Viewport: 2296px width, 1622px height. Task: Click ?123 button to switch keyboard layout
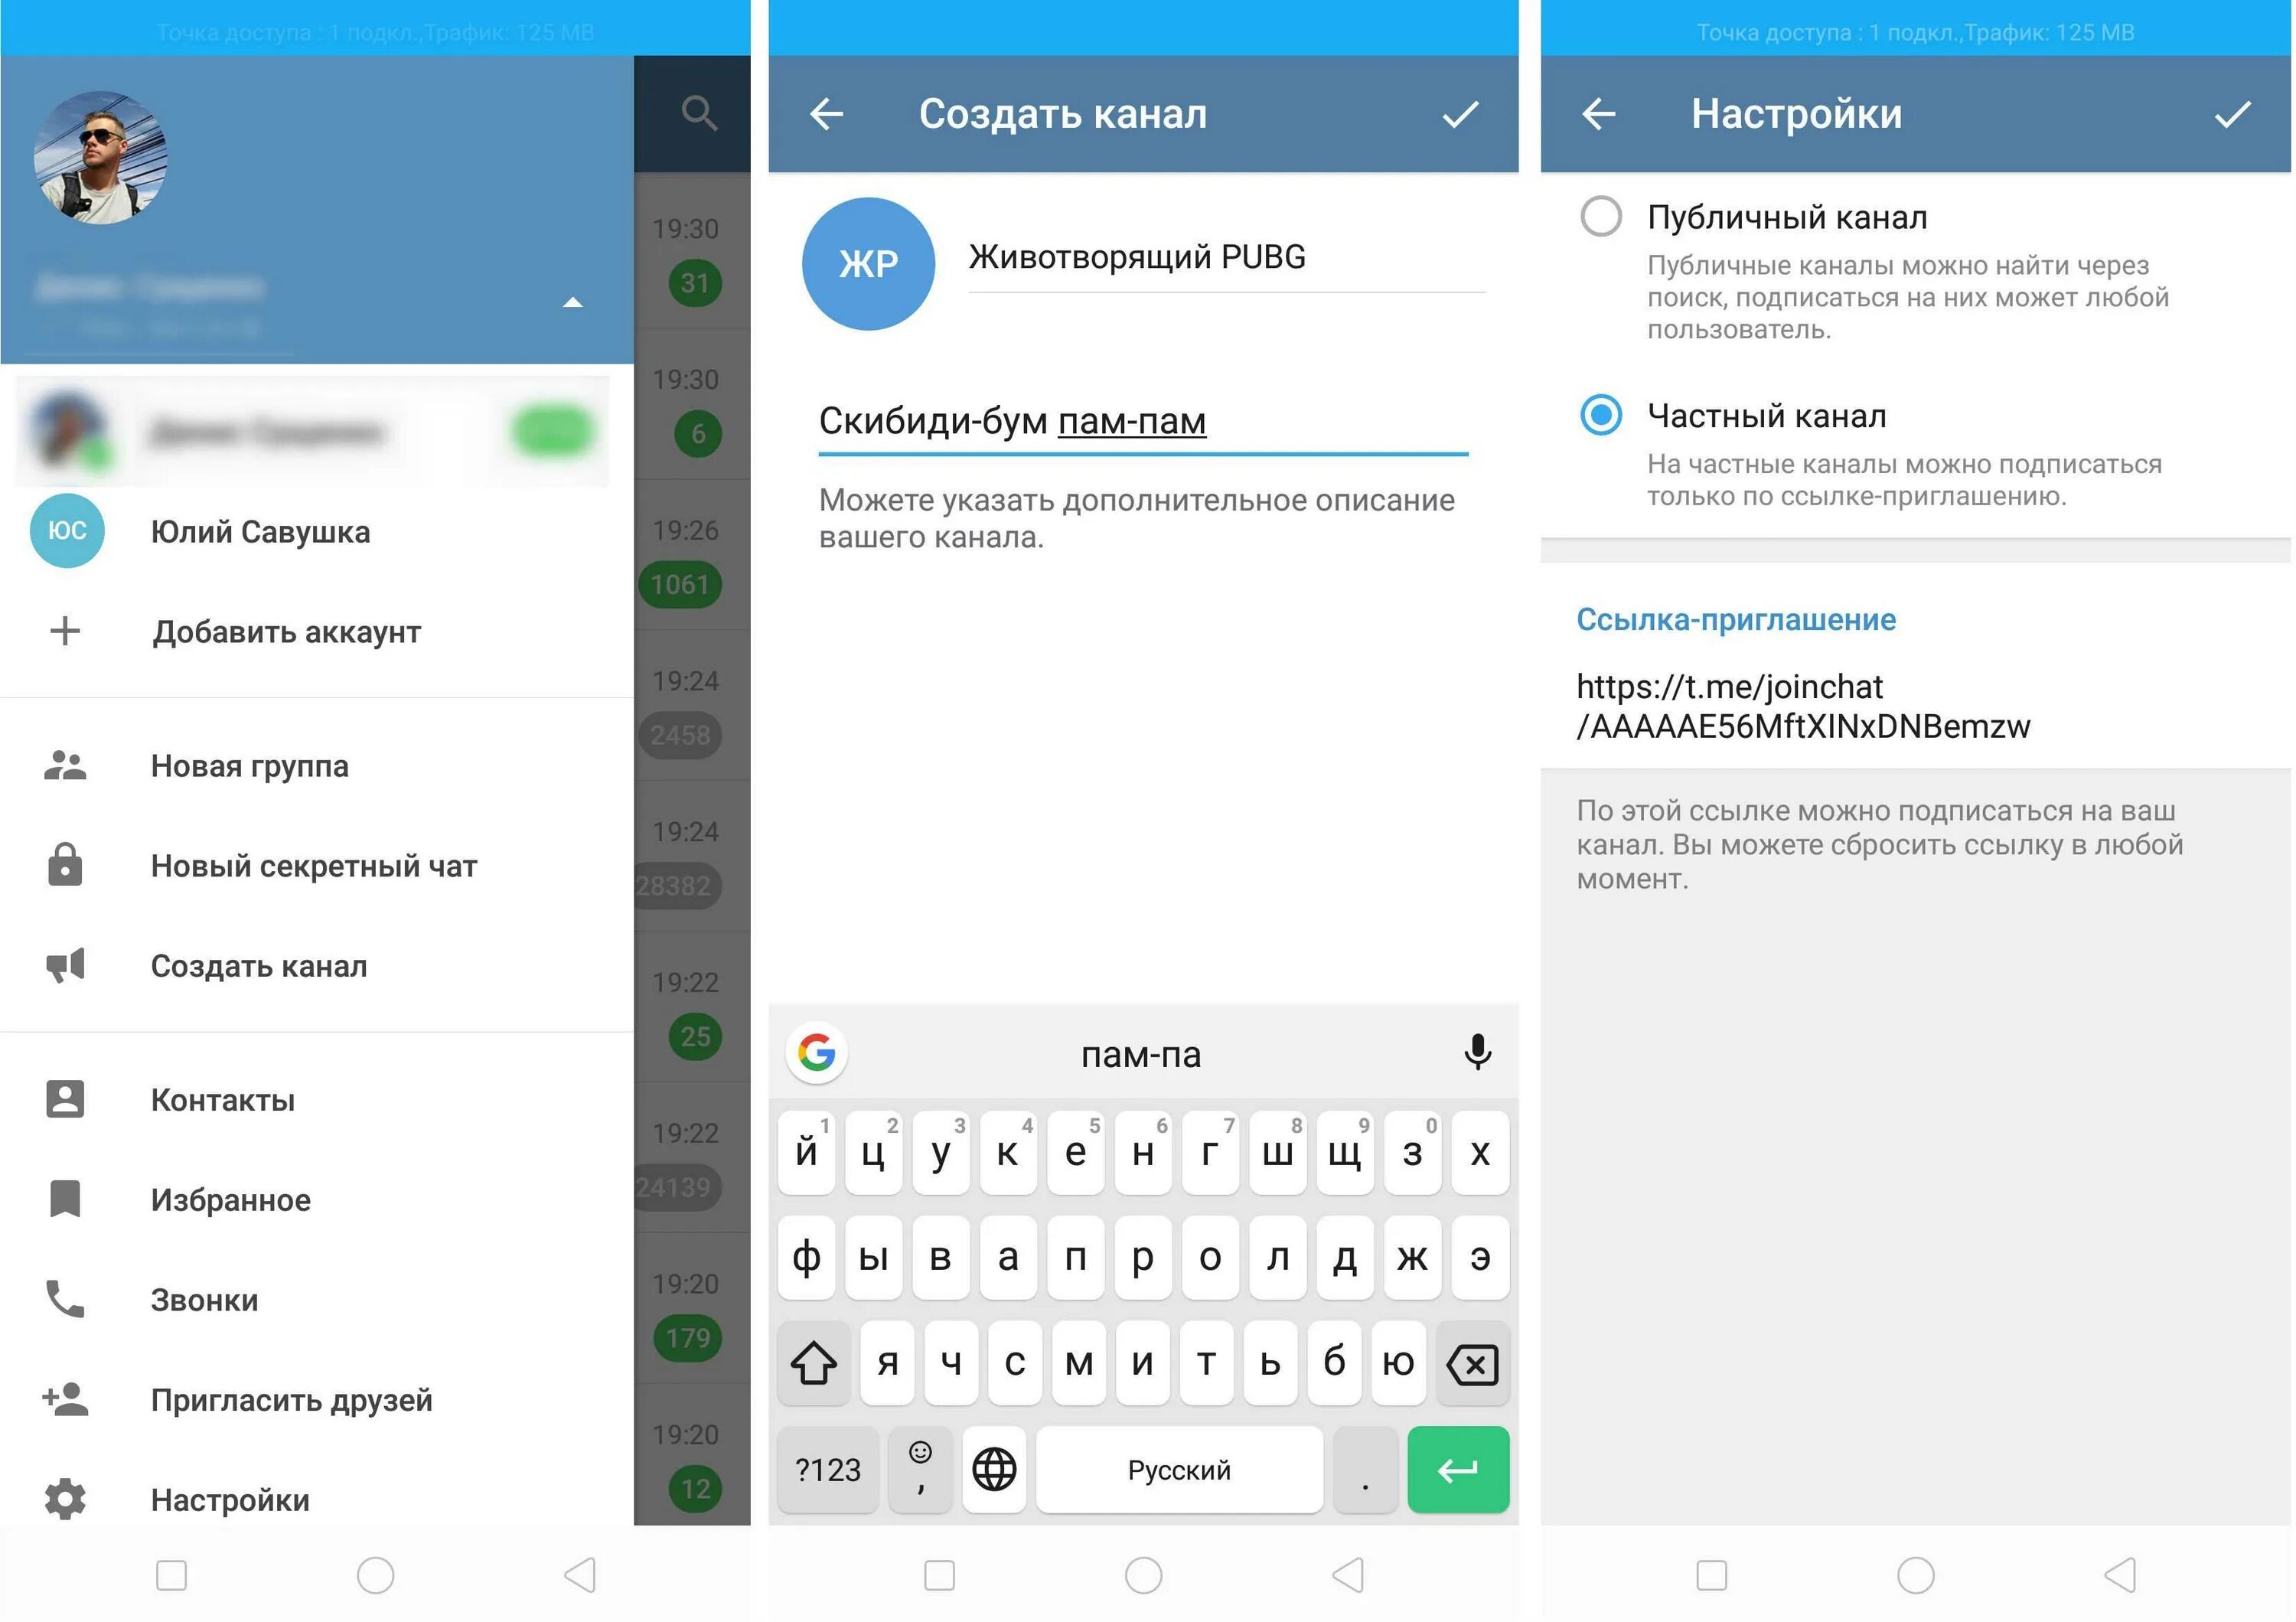[x=837, y=1467]
